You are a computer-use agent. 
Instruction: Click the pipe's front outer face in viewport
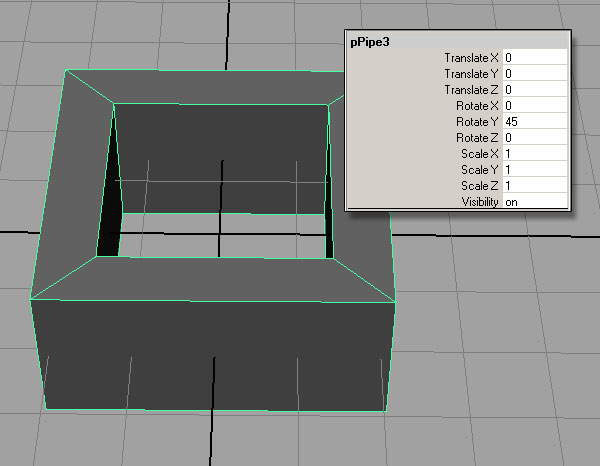(x=214, y=356)
